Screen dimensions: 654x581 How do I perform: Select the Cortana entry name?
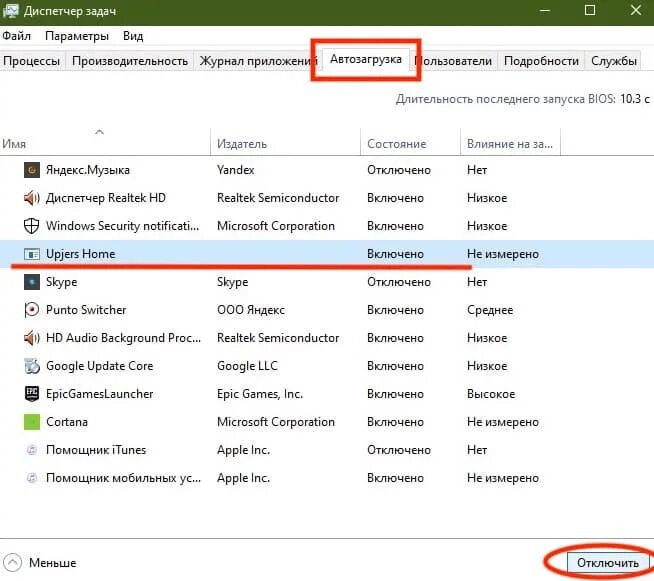point(67,422)
